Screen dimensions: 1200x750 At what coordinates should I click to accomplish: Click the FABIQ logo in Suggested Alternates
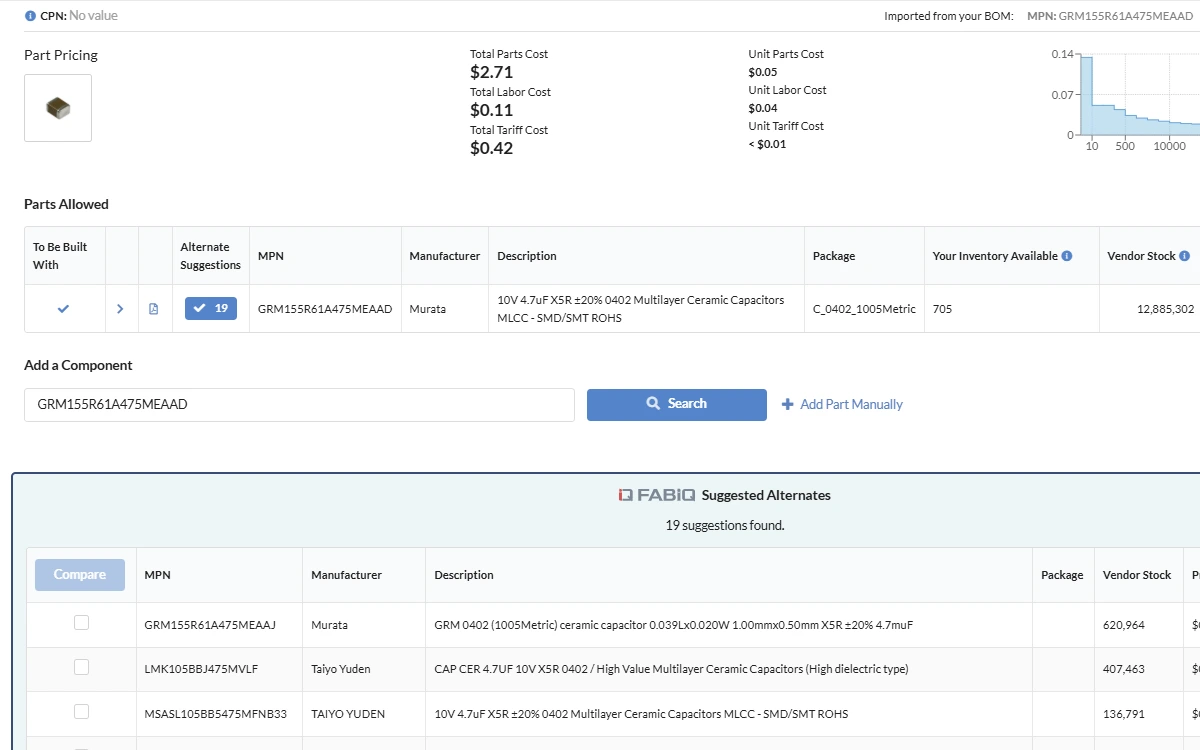tap(656, 495)
